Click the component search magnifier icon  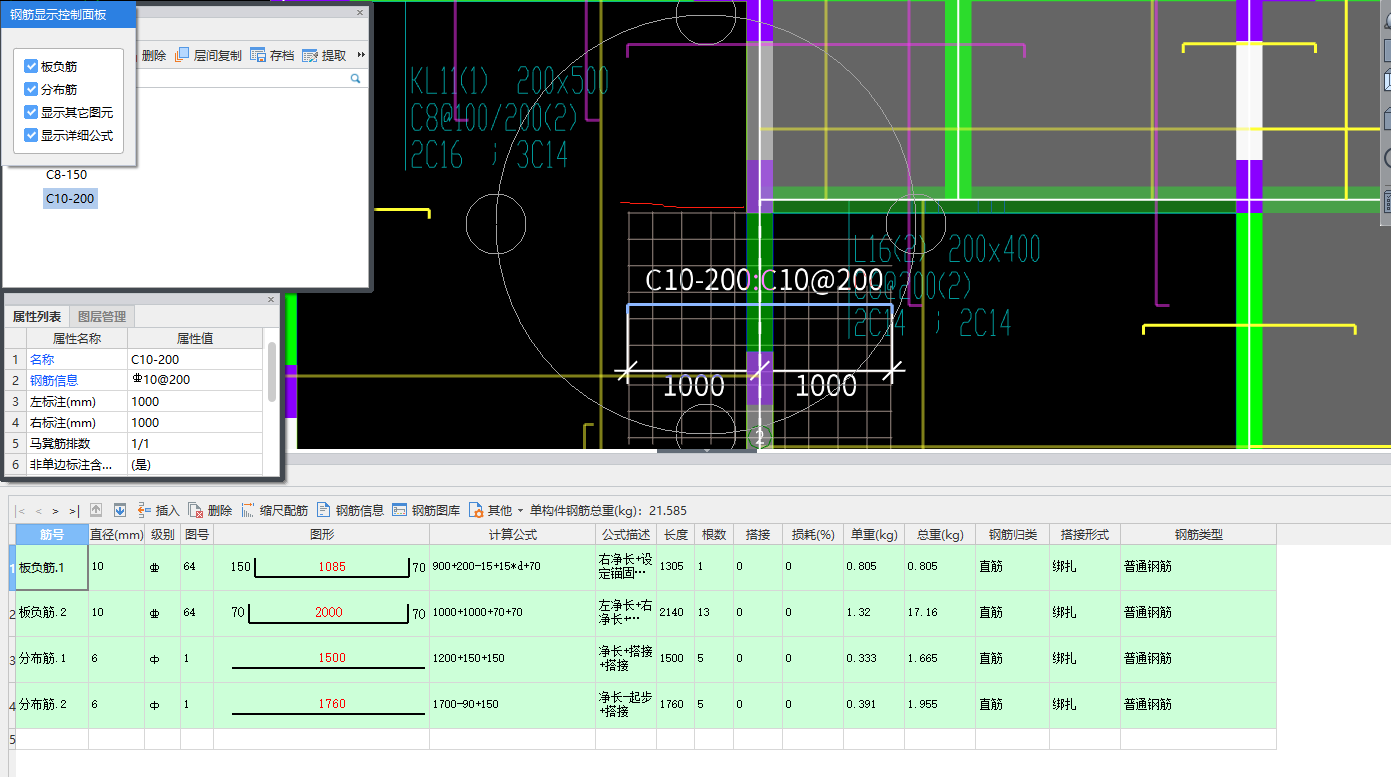(355, 78)
